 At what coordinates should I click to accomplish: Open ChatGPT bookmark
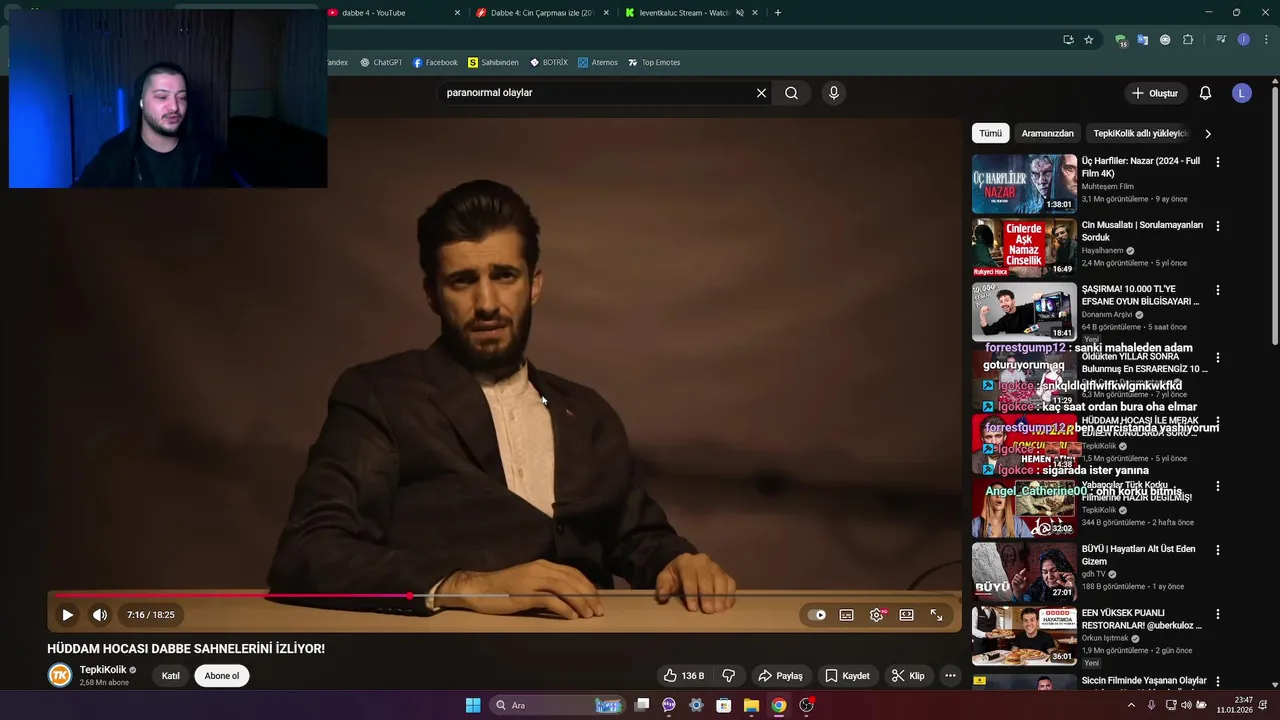[x=381, y=62]
